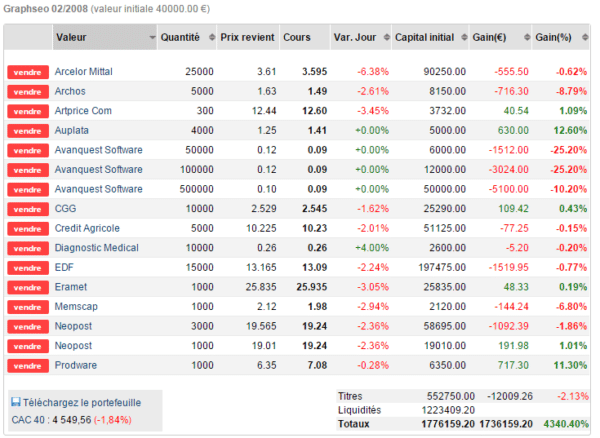
Task: Sell Diagnostic Medical shares
Action: [x=28, y=248]
